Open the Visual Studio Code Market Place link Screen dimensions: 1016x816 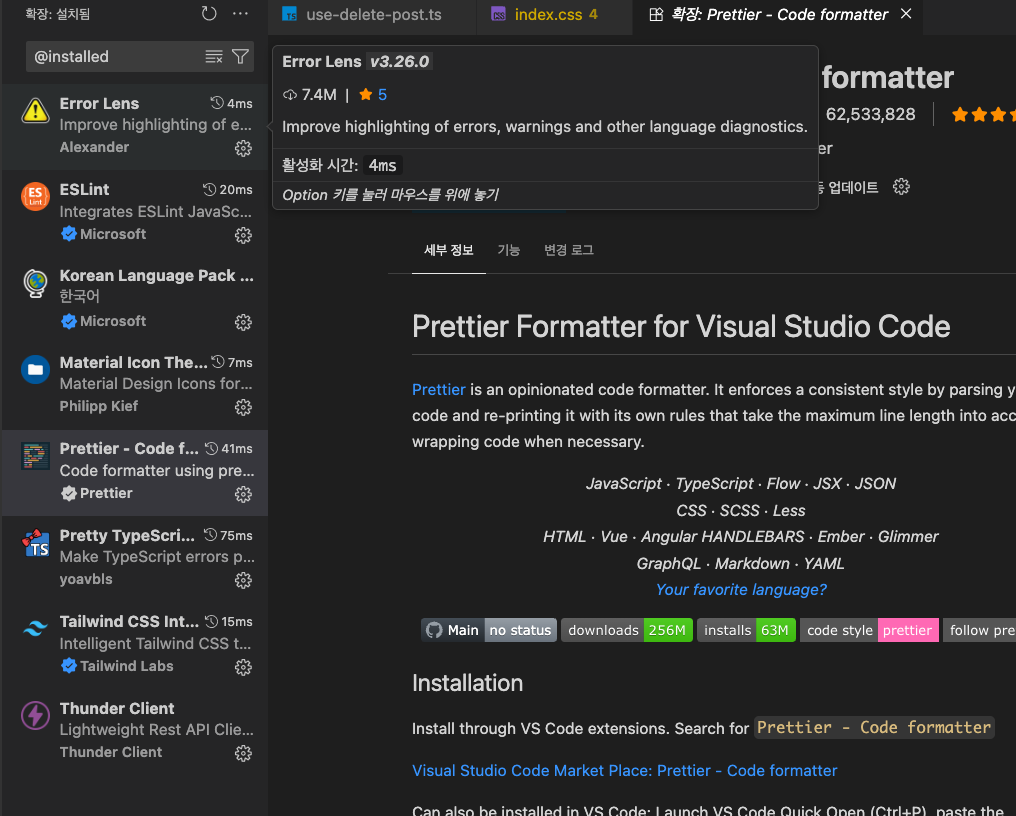(x=624, y=770)
